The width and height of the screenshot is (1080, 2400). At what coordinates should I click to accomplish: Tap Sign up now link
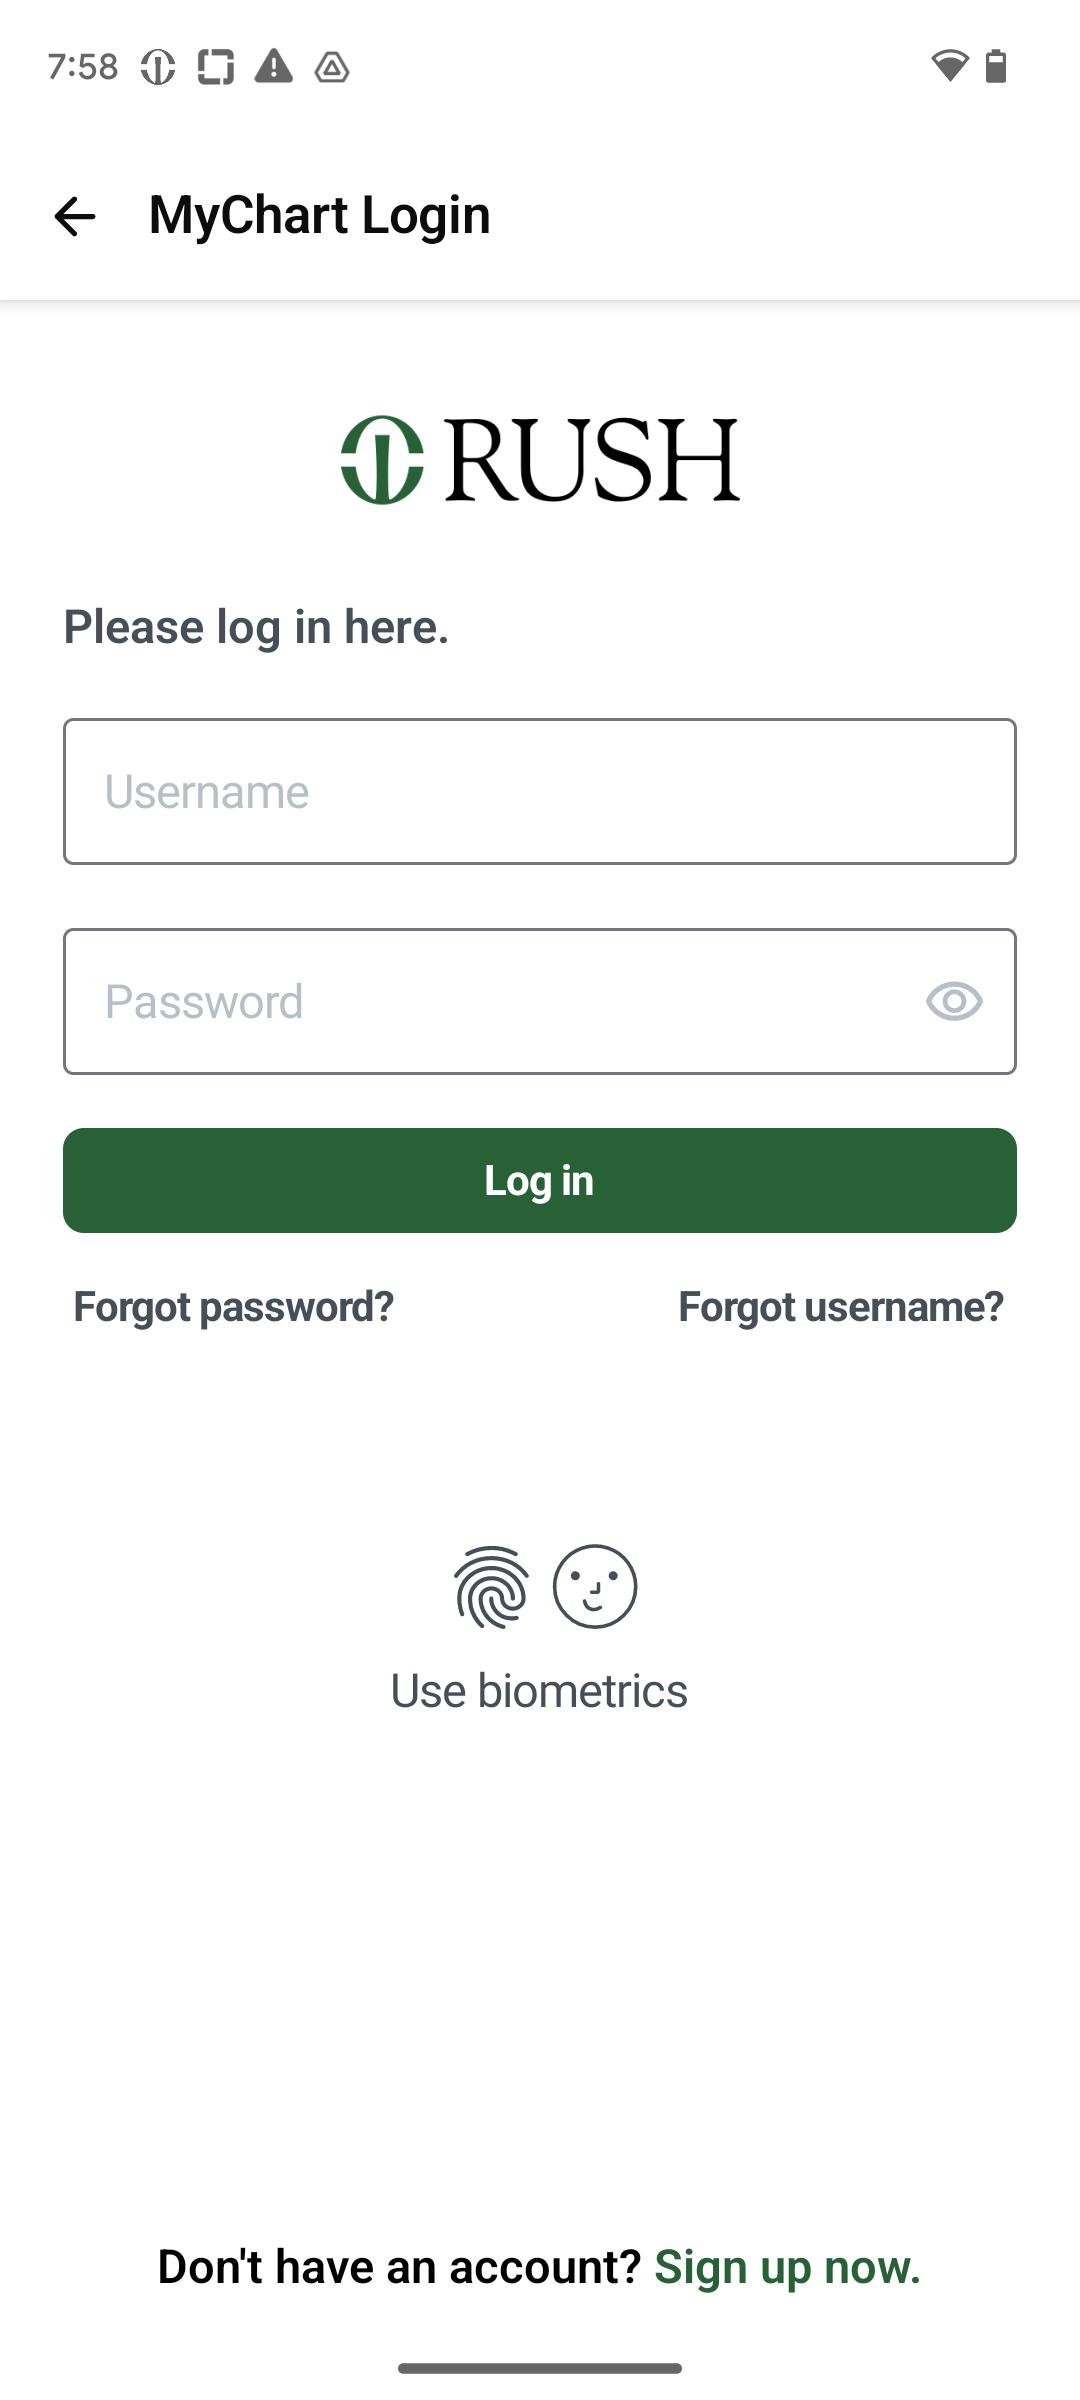[787, 2267]
